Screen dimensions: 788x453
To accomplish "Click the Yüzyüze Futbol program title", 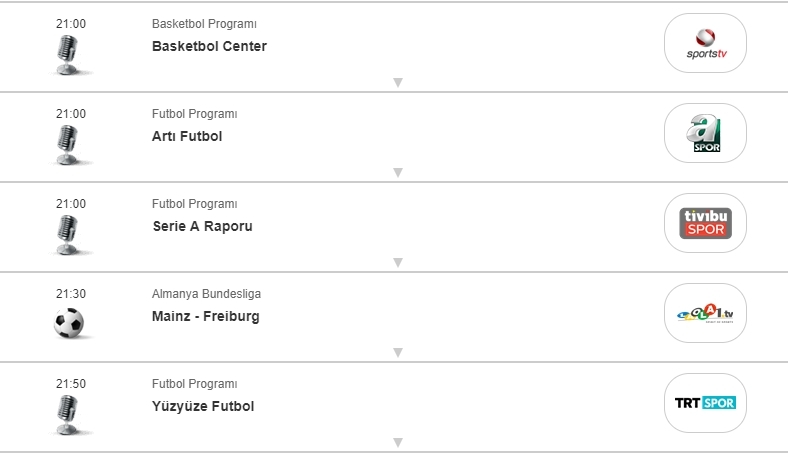I will tap(203, 406).
